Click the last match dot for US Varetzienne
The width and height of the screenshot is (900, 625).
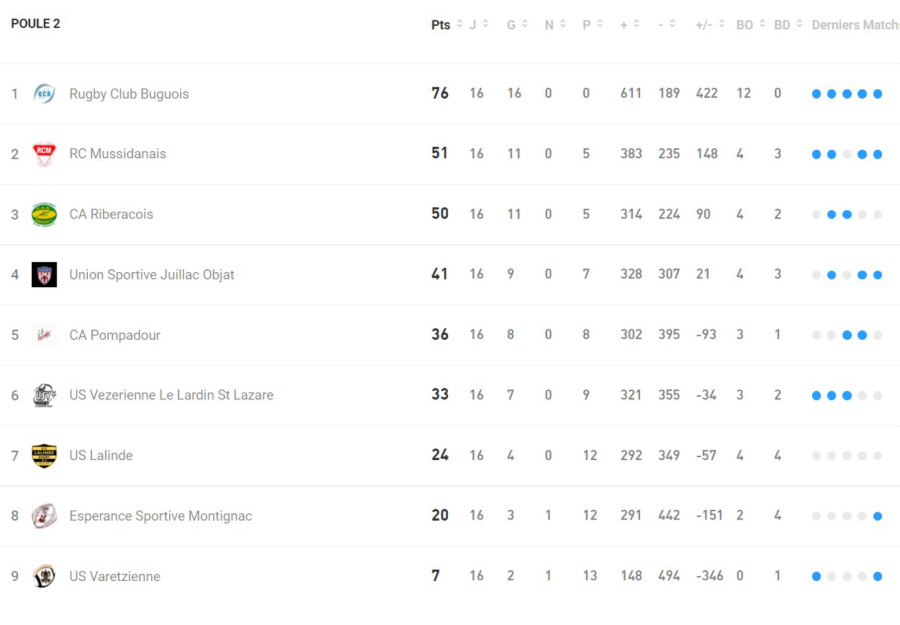click(x=878, y=576)
